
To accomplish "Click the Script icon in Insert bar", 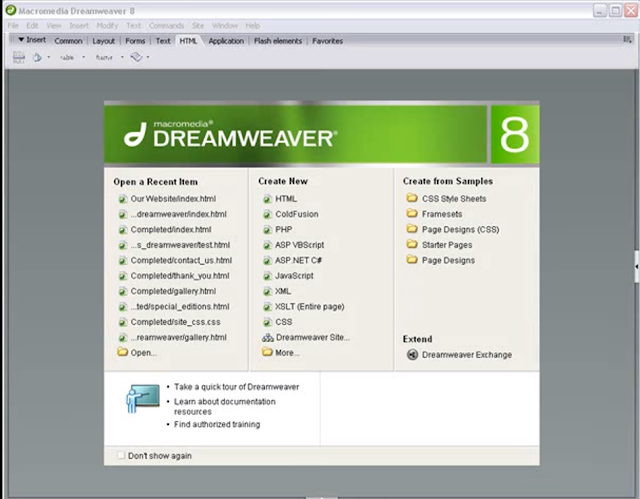I will pyautogui.click(x=136, y=57).
